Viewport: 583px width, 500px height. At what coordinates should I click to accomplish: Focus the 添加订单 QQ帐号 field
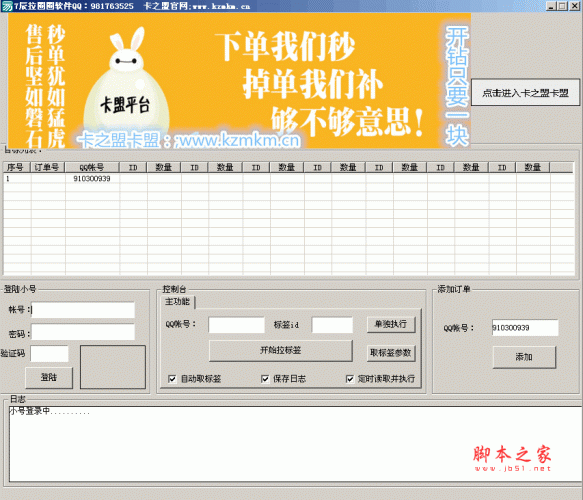click(525, 328)
